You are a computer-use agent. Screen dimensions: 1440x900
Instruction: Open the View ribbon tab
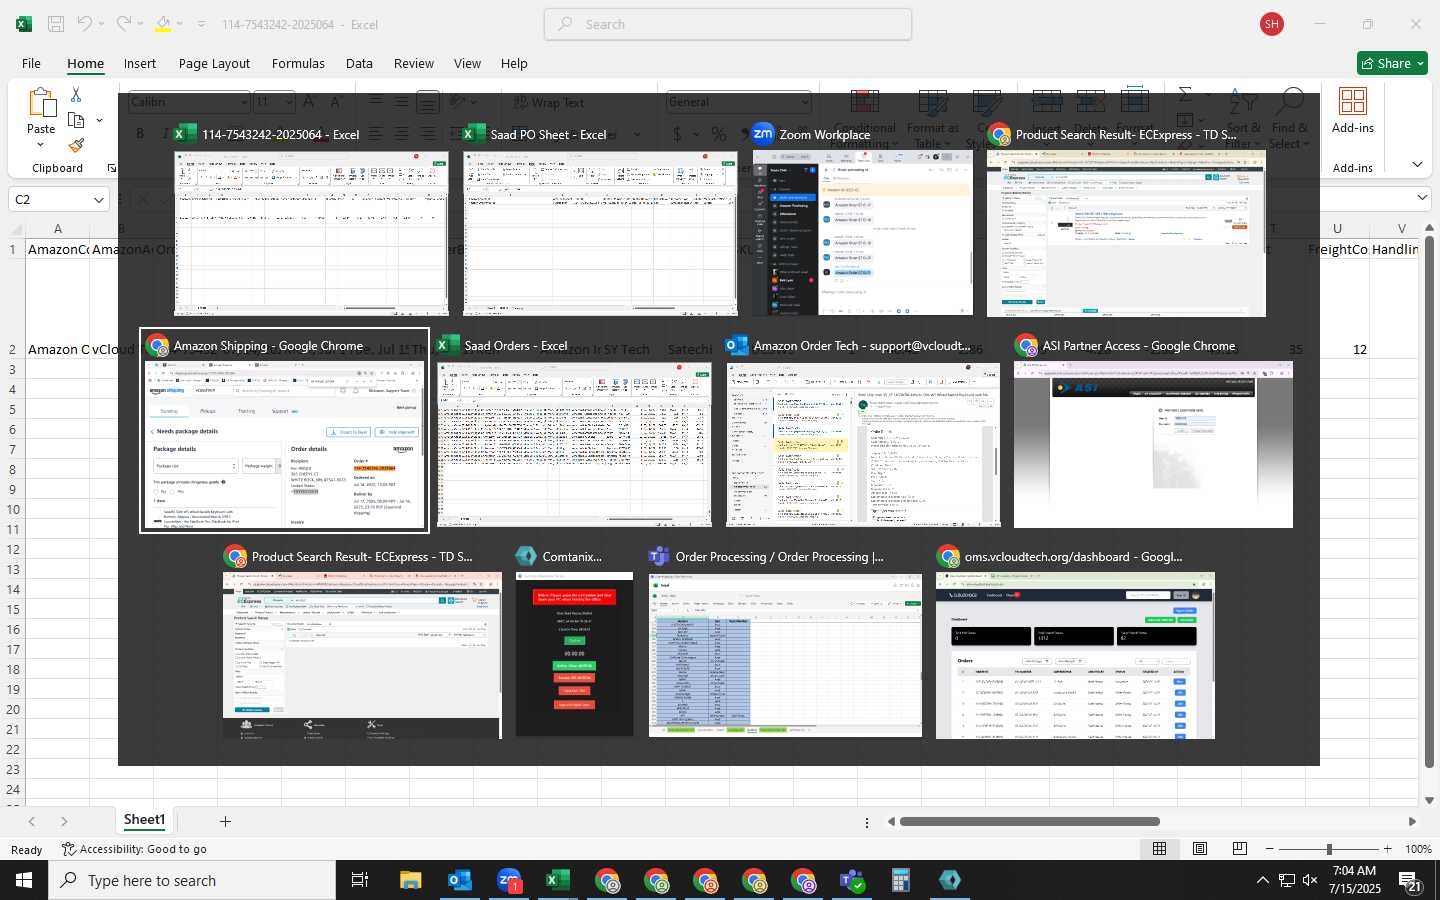coord(467,63)
